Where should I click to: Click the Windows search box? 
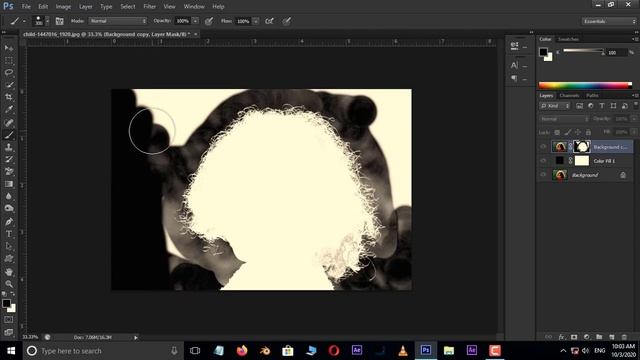tap(102, 351)
